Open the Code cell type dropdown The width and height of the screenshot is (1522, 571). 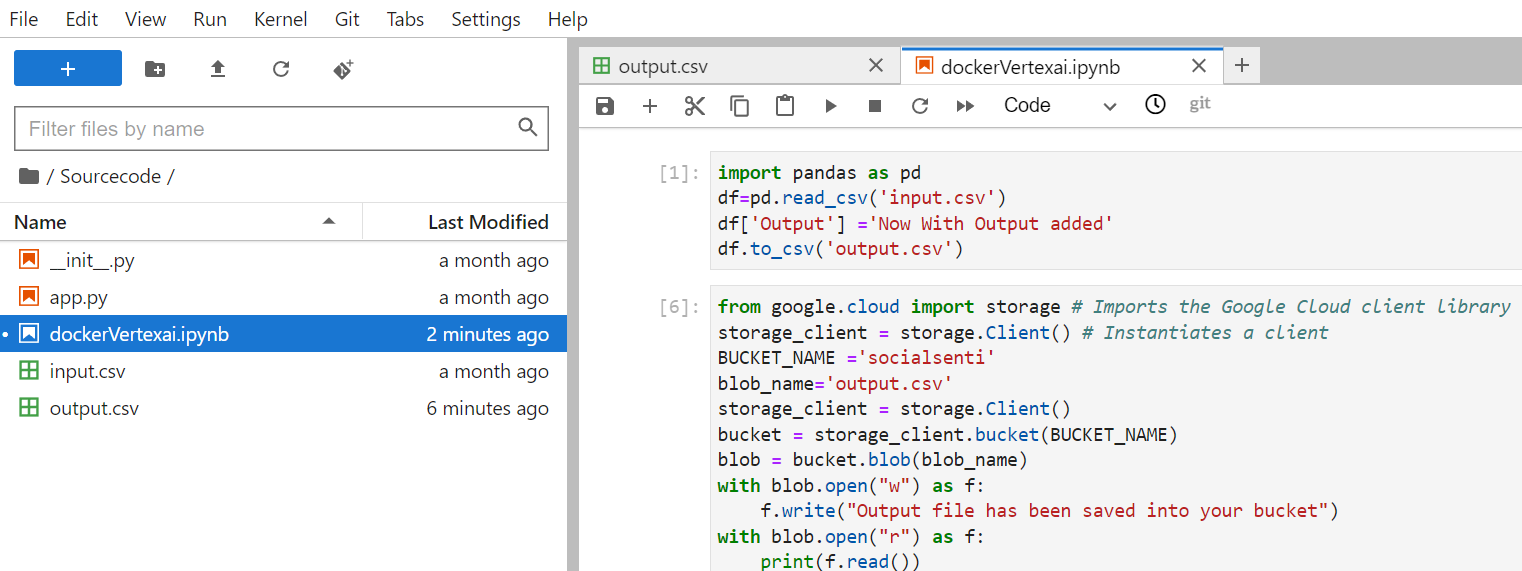pos(1059,106)
